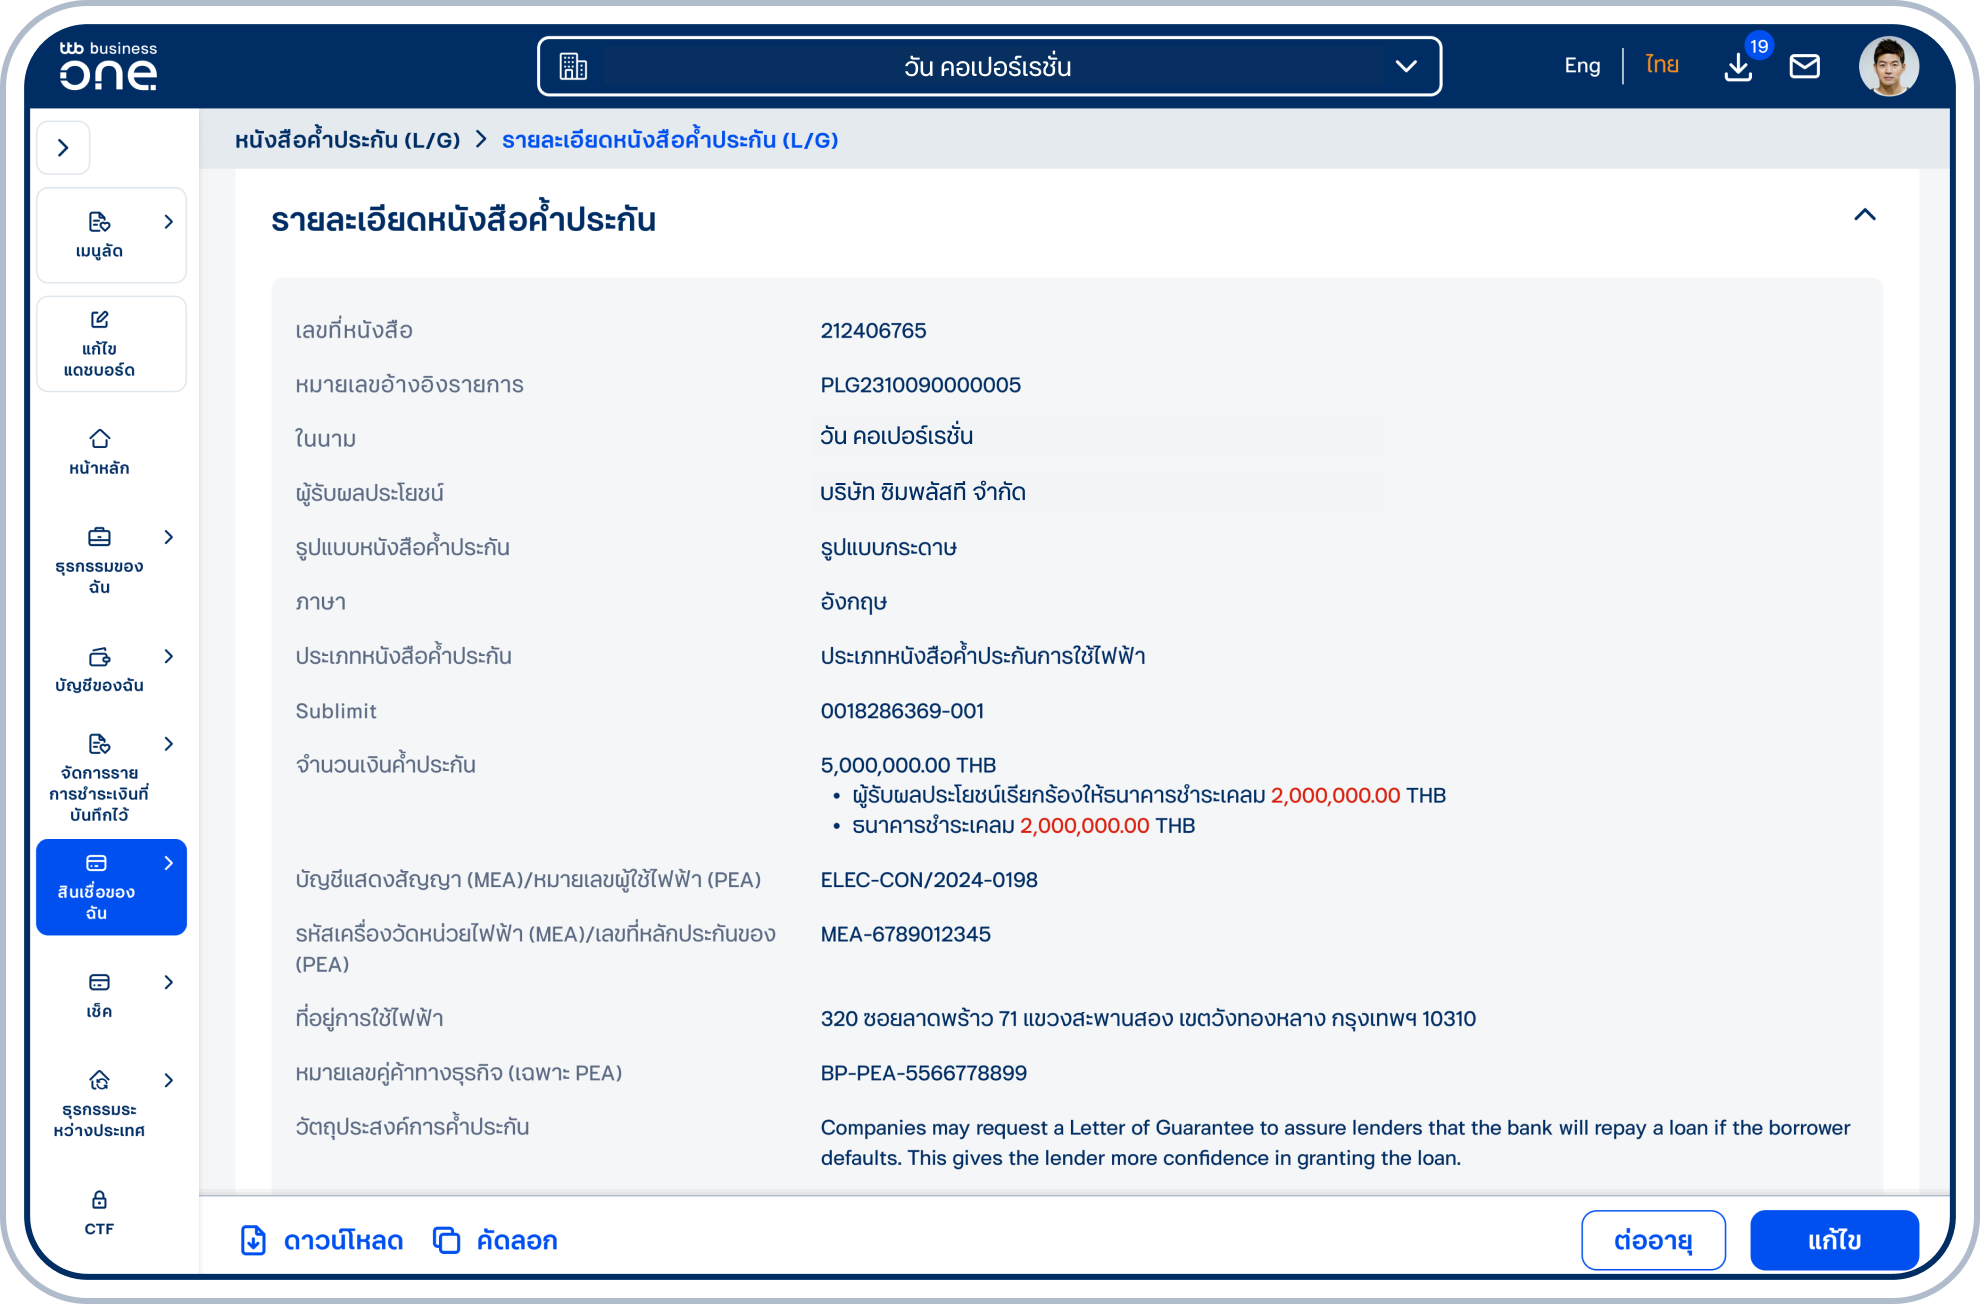Open the downloads tray showing 19 items
The image size is (1980, 1304).
pyautogui.click(x=1737, y=65)
